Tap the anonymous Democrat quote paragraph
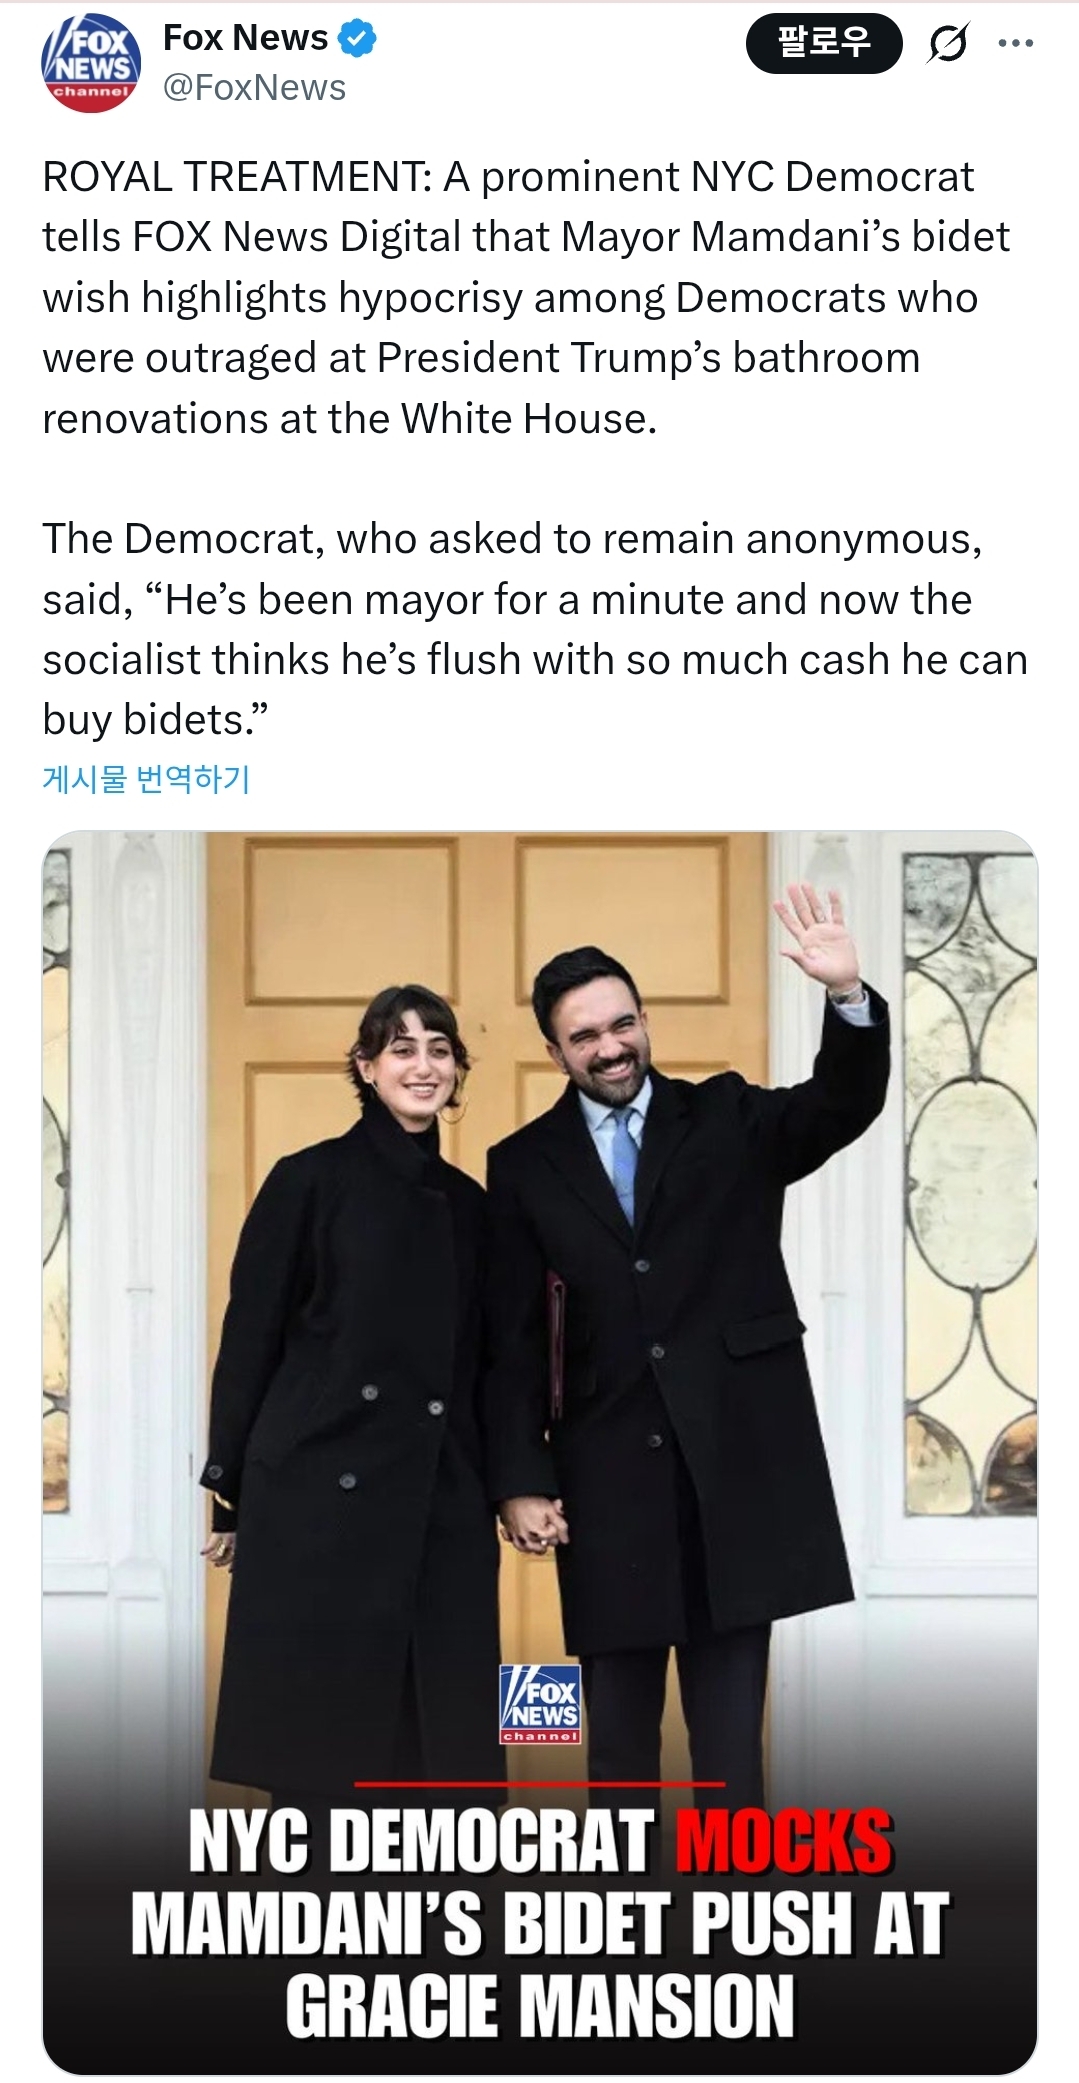The width and height of the screenshot is (1079, 2083). (x=535, y=630)
